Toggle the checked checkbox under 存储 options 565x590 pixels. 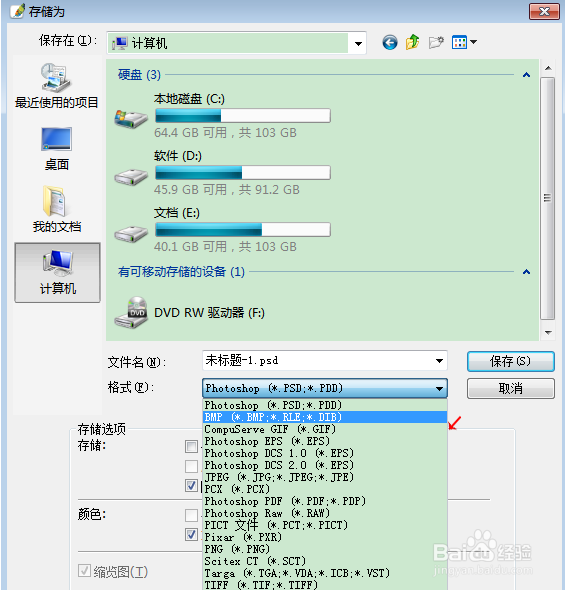[191, 486]
